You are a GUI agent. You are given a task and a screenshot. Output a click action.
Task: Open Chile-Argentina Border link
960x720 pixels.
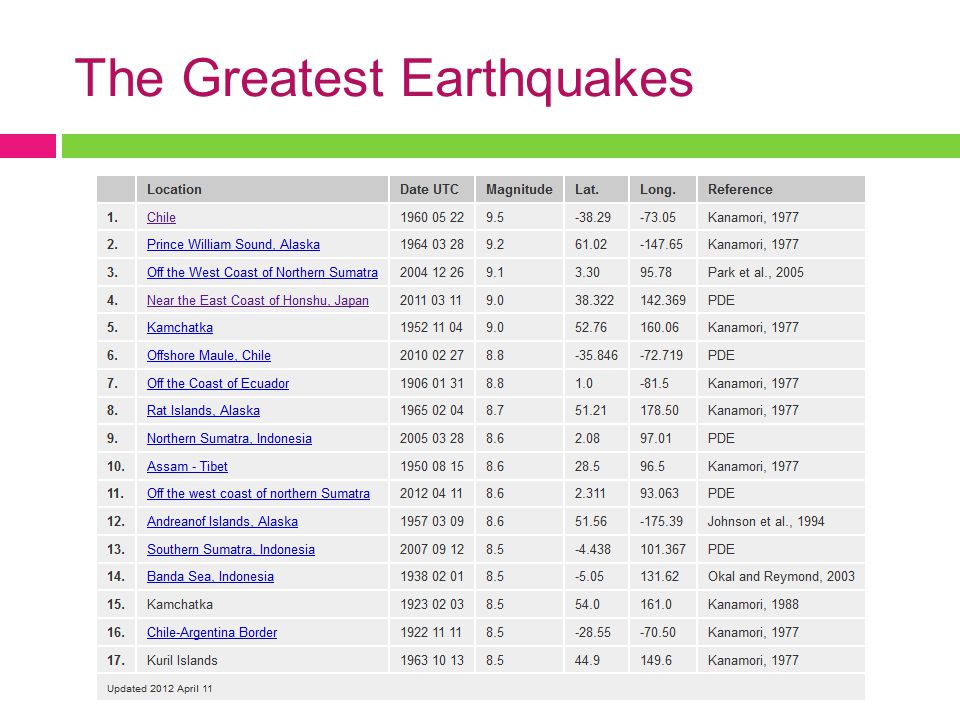click(212, 632)
